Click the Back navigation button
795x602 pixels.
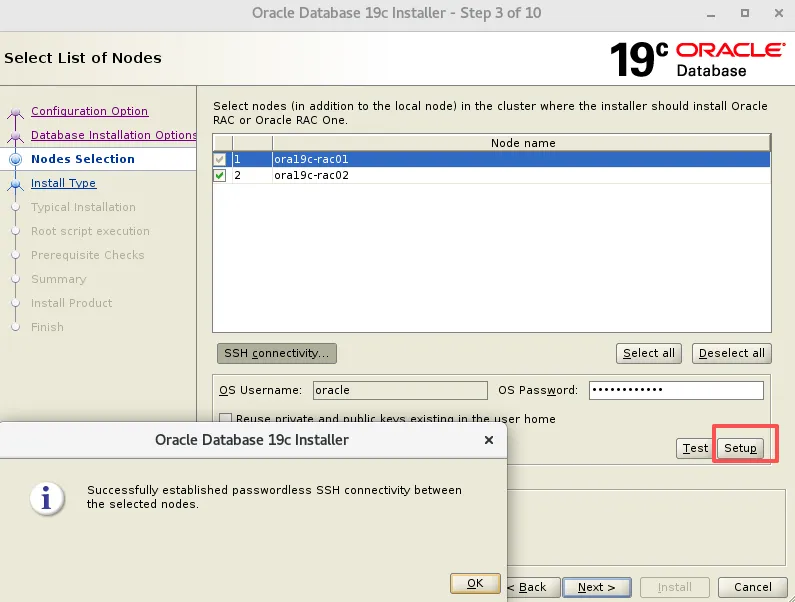click(x=532, y=587)
